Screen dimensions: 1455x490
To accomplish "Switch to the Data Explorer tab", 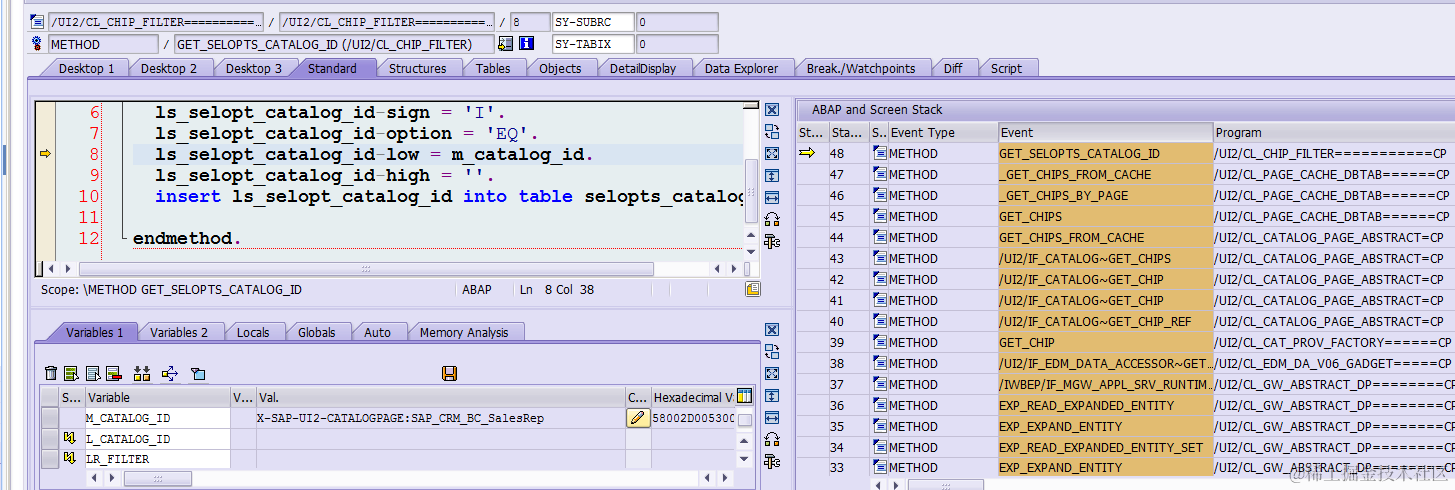I will point(741,68).
